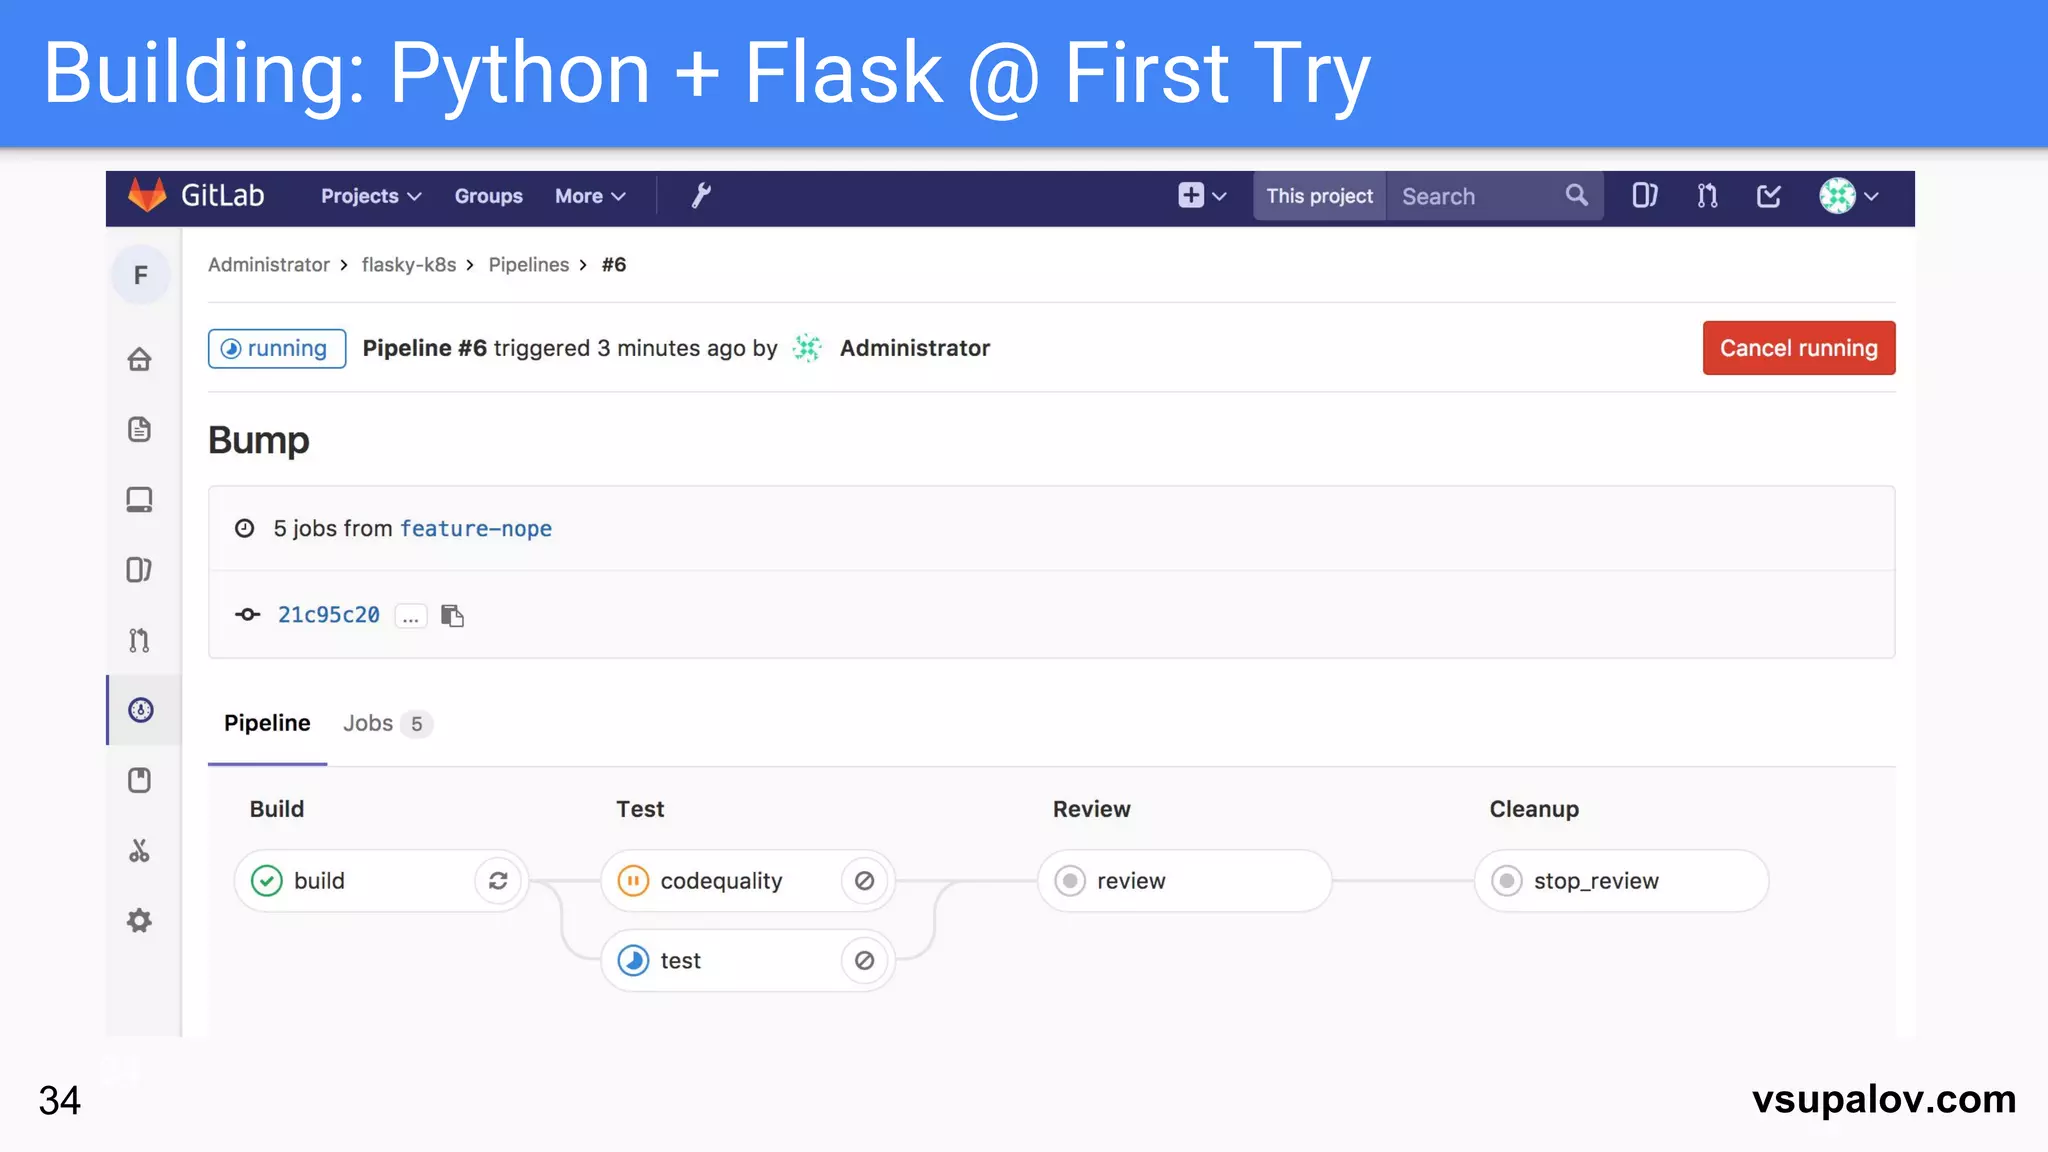This screenshot has width=2048, height=1152.
Task: Expand the More navigation dropdown
Action: pos(590,196)
